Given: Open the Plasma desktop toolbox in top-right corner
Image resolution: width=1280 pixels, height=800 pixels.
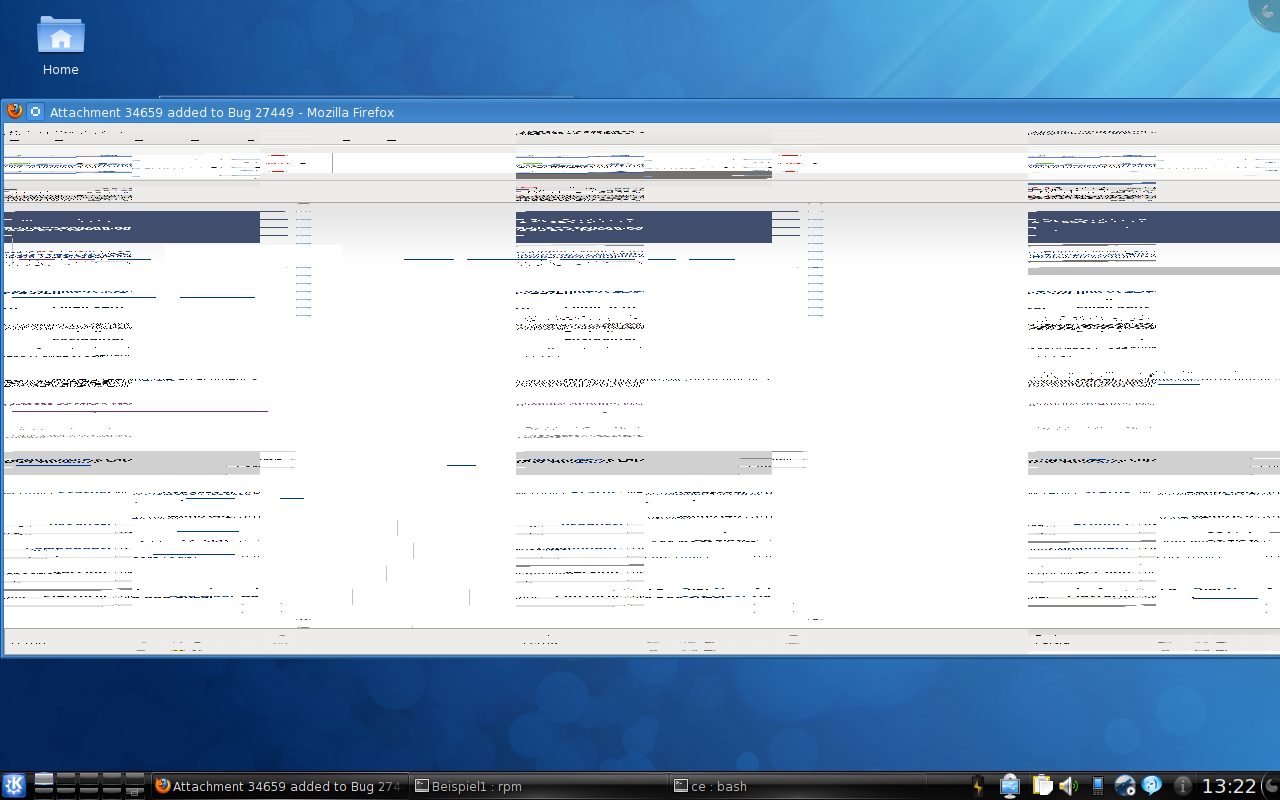Looking at the screenshot, I should 1268,10.
